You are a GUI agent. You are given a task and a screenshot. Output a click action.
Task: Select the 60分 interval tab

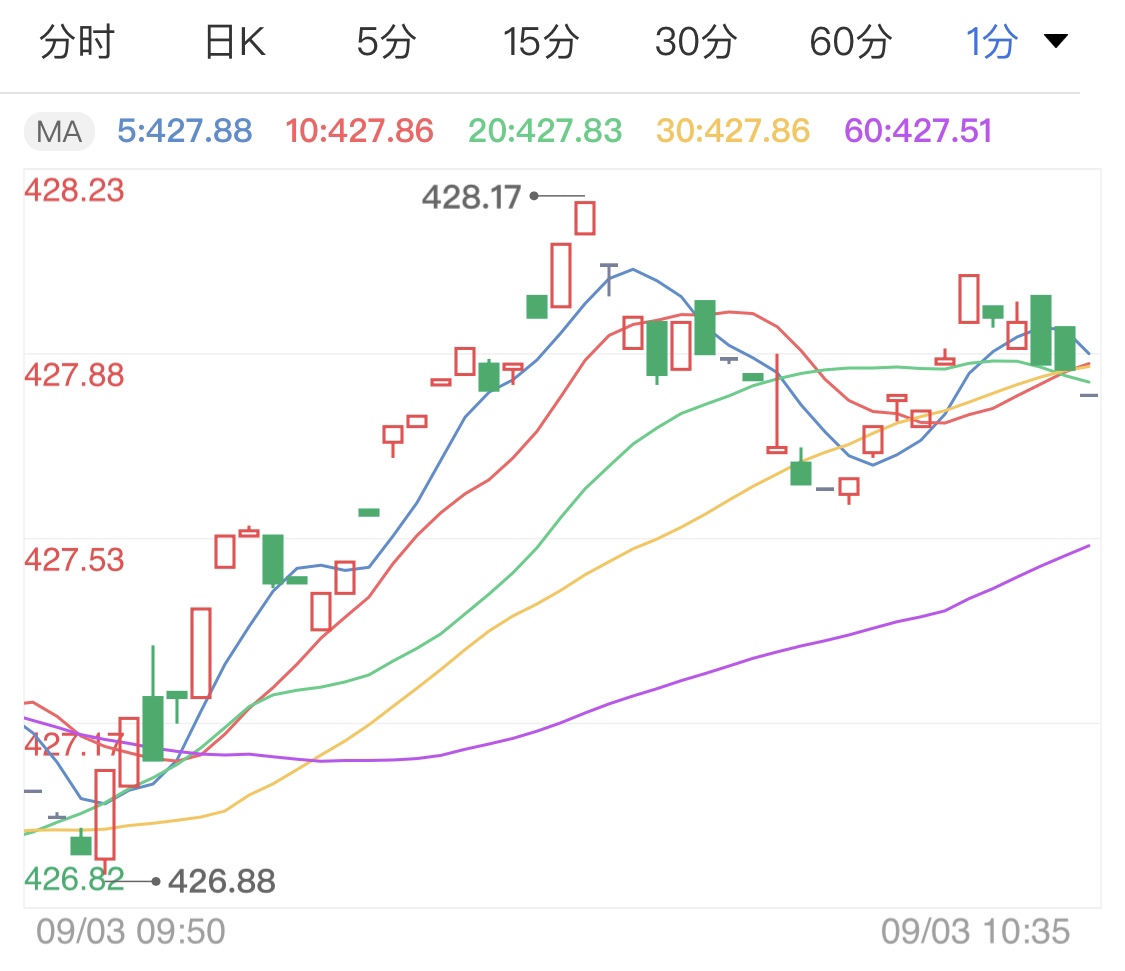[x=851, y=42]
